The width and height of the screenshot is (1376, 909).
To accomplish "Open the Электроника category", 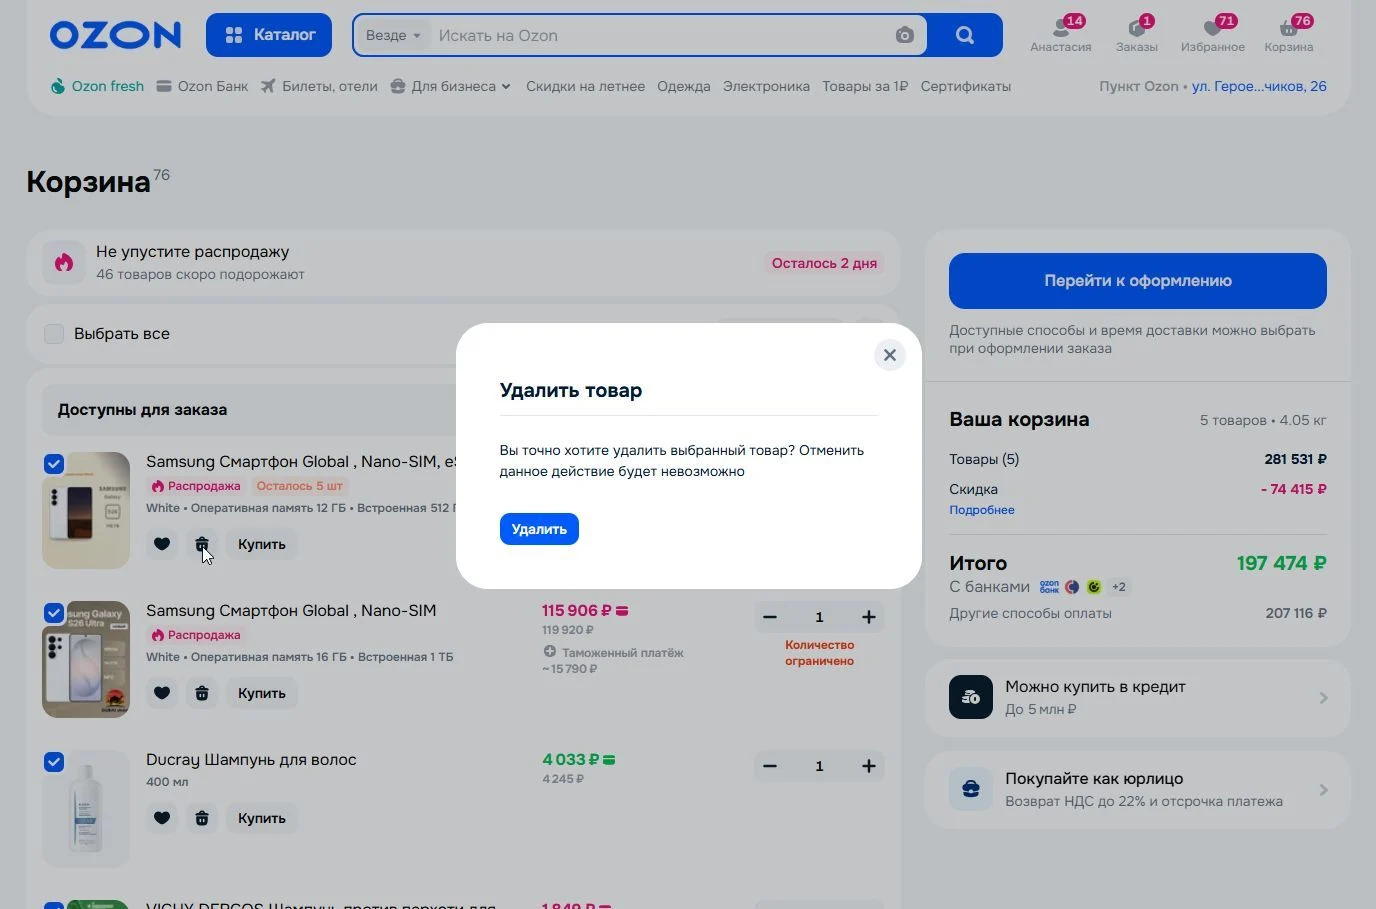I will 766,86.
